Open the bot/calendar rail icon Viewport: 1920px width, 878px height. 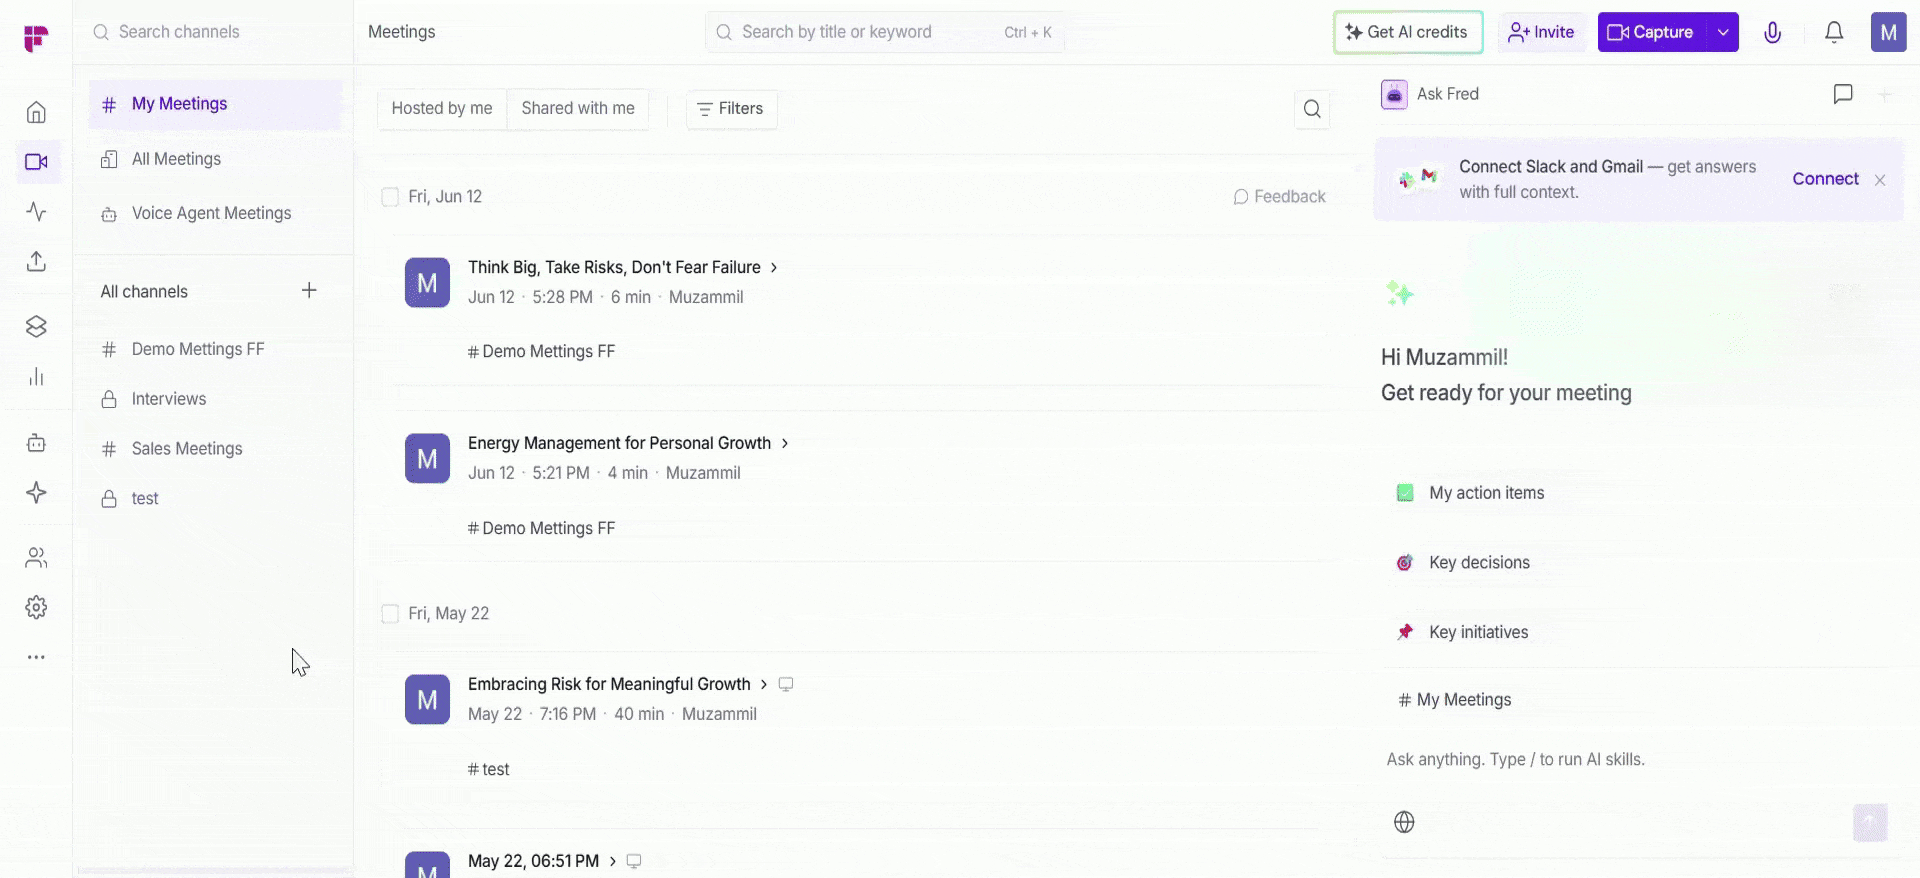(36, 442)
